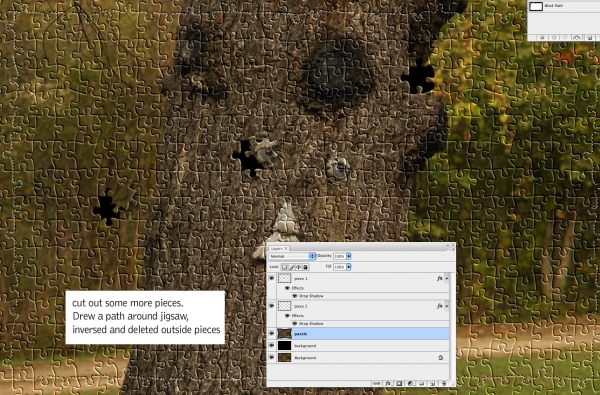Click the locked Background layer thumbnail
The height and width of the screenshot is (395, 600).
[x=284, y=357]
